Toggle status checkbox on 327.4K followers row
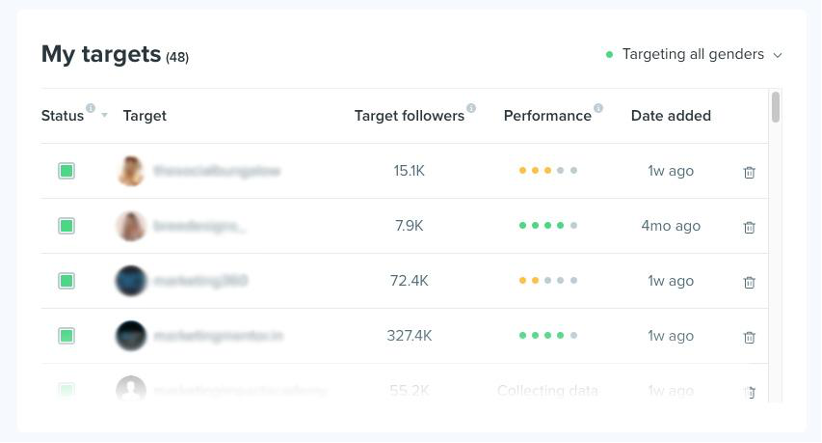This screenshot has width=822, height=443. click(x=66, y=336)
